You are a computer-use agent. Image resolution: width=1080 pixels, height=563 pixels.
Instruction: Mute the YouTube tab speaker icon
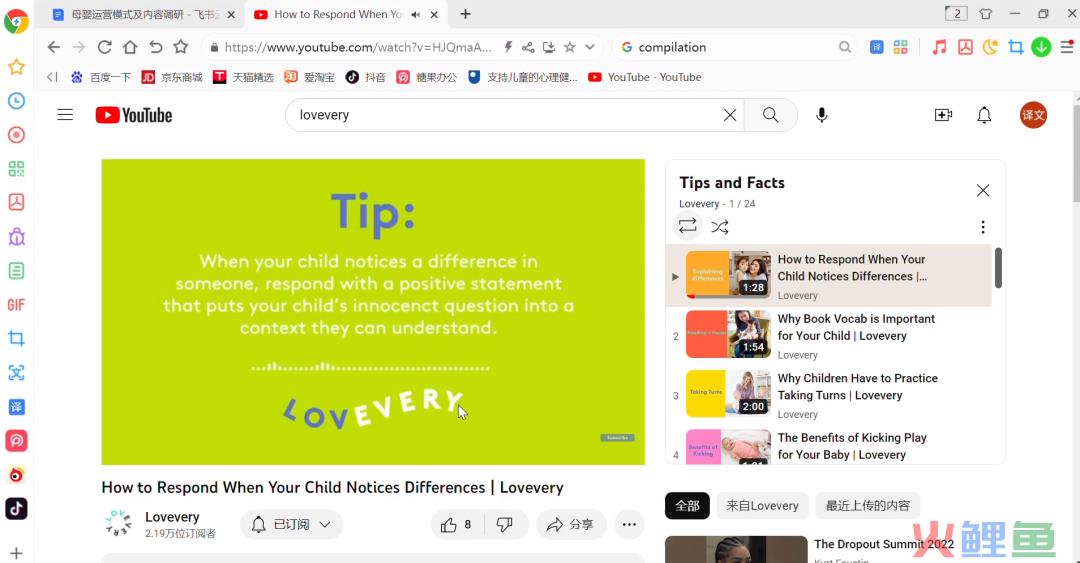pyautogui.click(x=415, y=14)
